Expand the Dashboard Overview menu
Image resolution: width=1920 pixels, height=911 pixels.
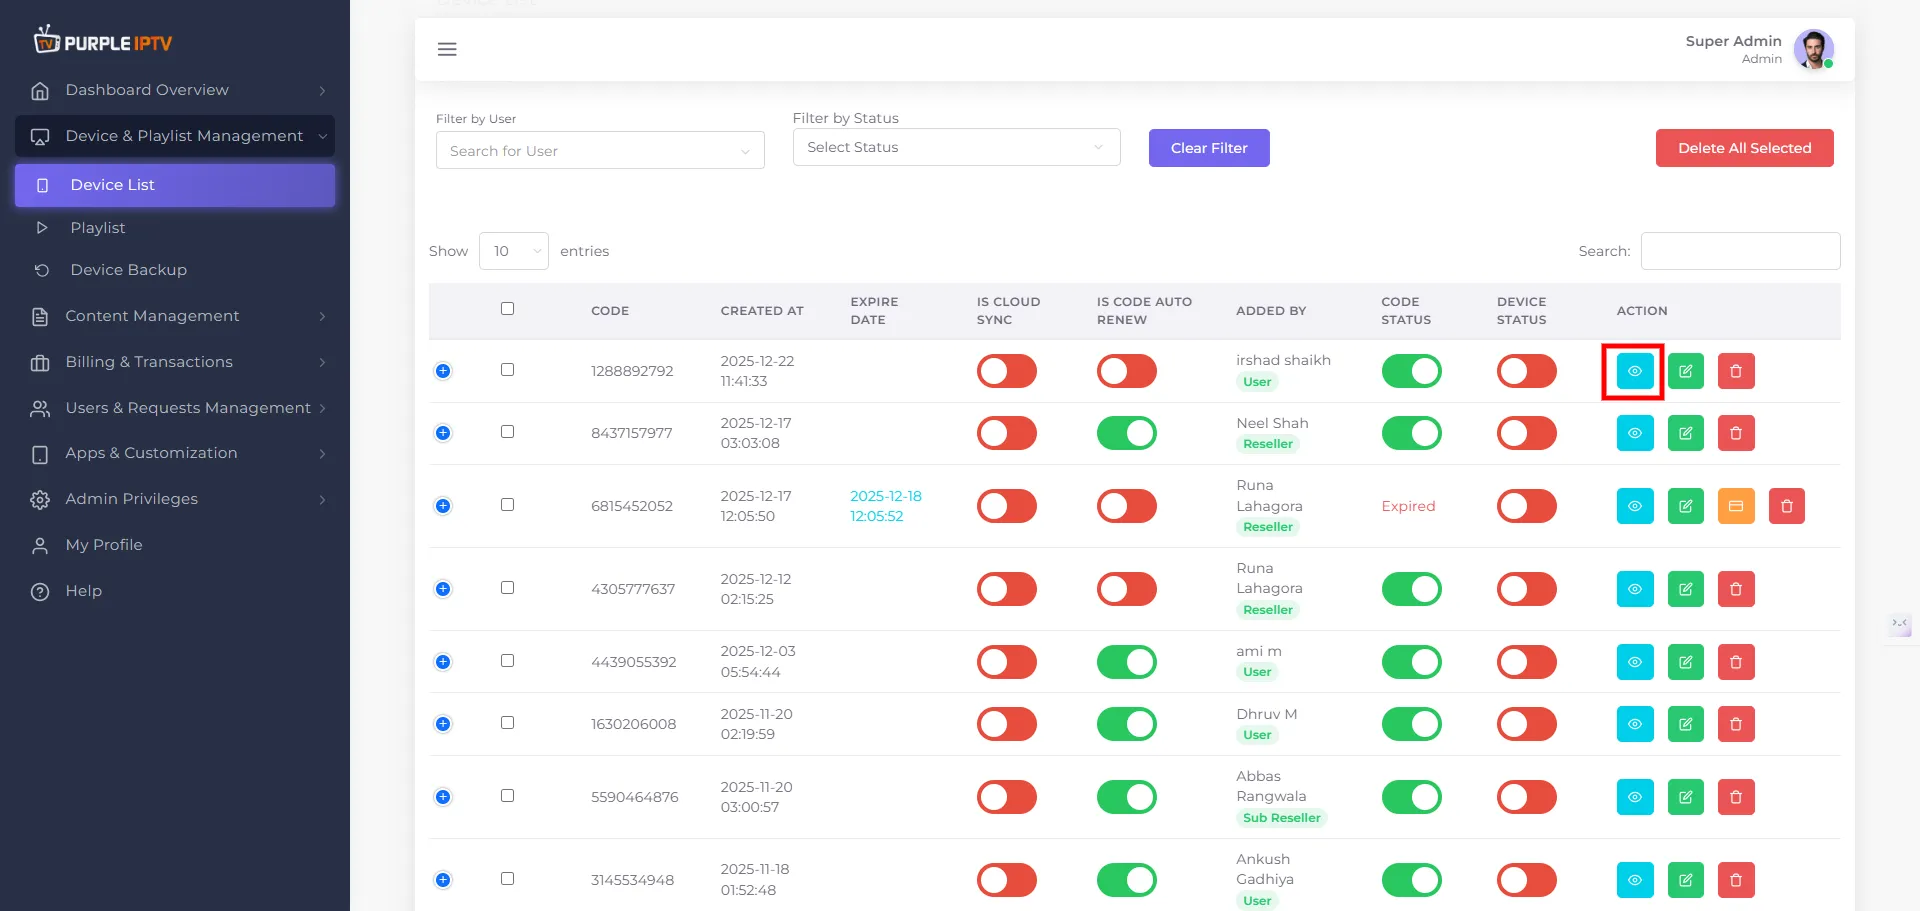pos(175,90)
